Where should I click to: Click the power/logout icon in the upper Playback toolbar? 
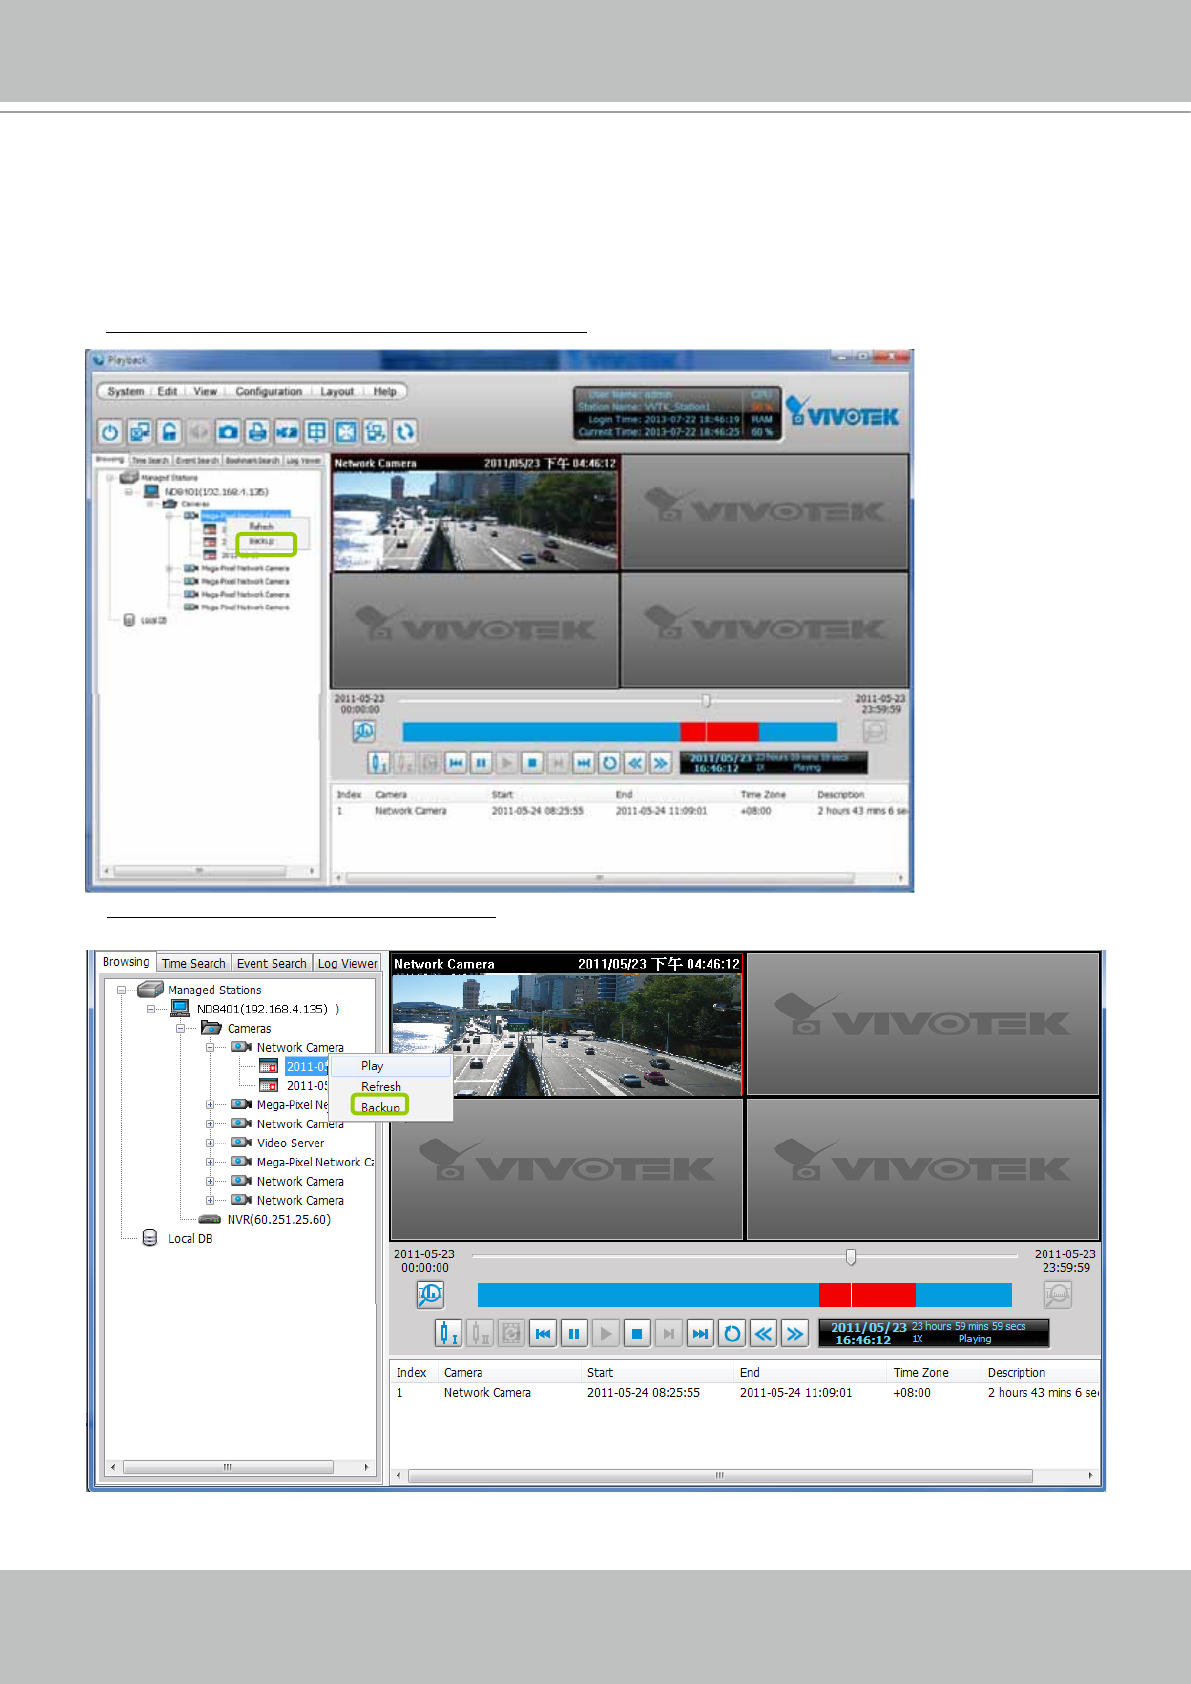[x=110, y=432]
